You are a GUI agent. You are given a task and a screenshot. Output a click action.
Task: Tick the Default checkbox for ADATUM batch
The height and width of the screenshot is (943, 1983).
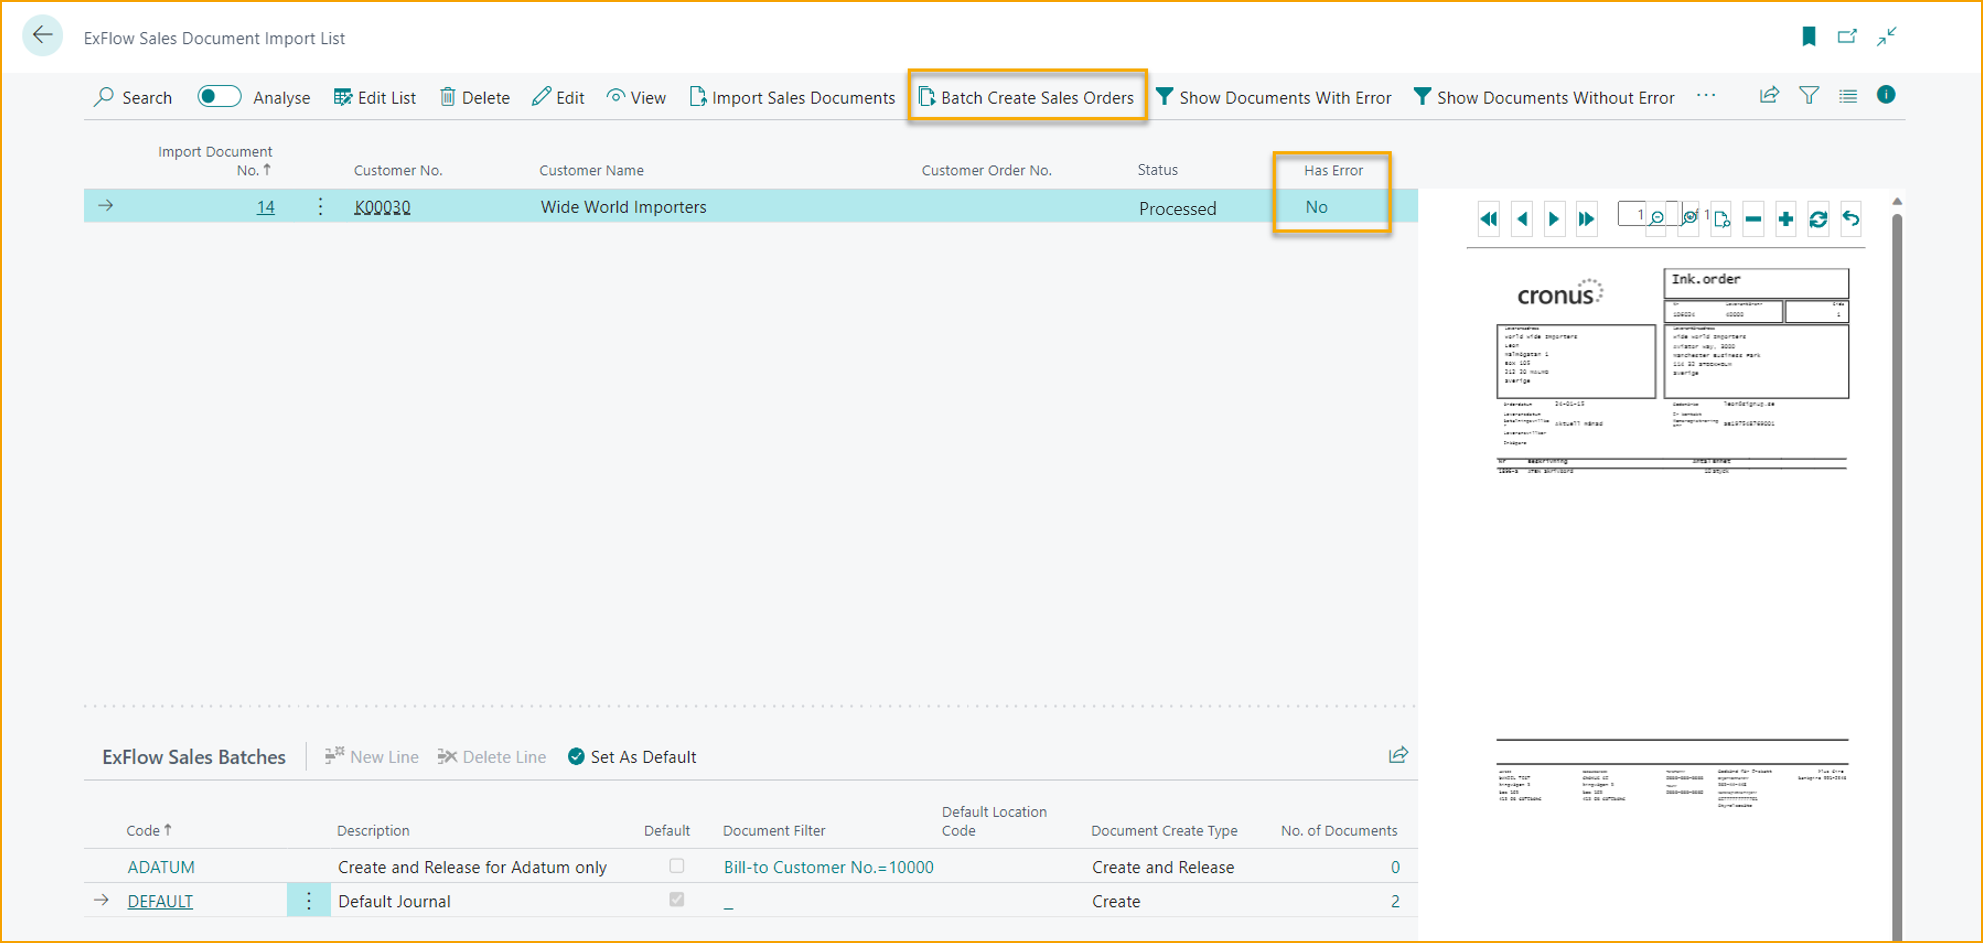tap(677, 866)
